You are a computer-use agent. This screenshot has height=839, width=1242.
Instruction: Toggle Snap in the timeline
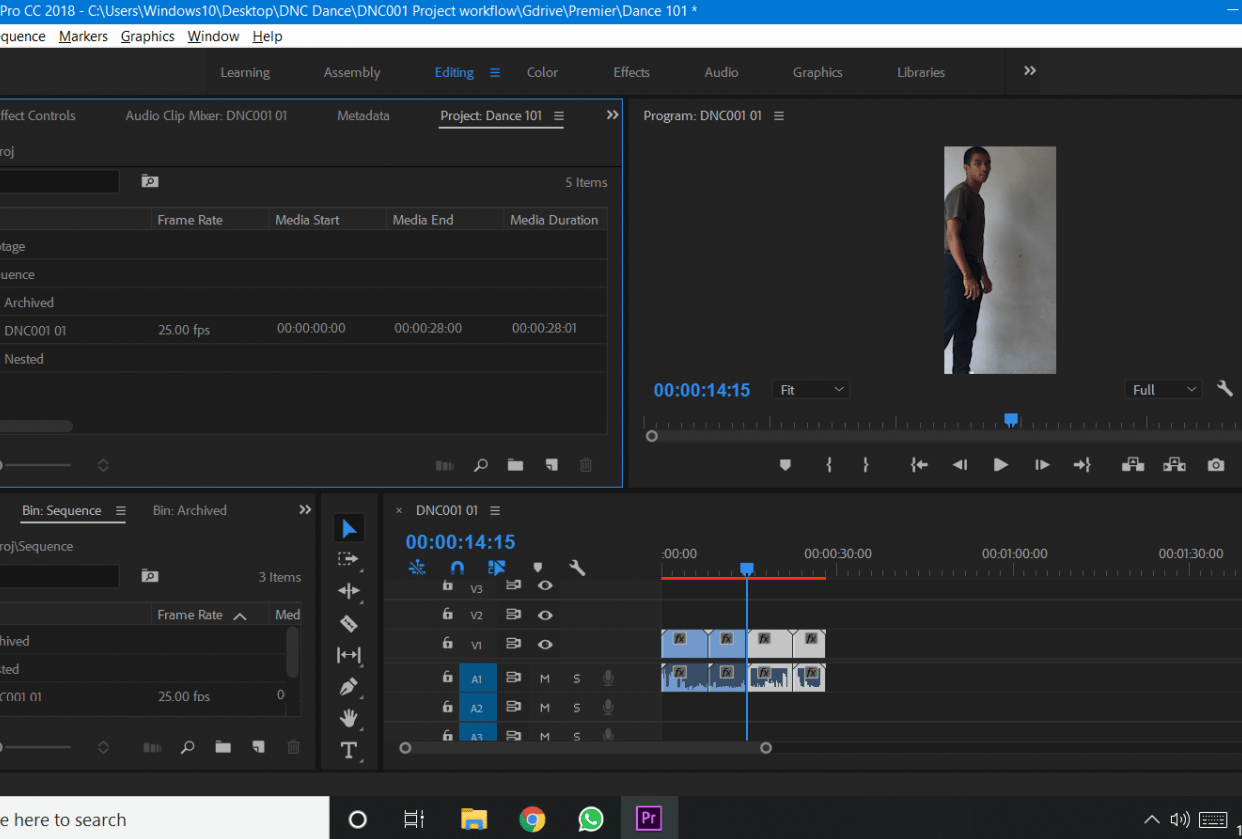coord(457,567)
